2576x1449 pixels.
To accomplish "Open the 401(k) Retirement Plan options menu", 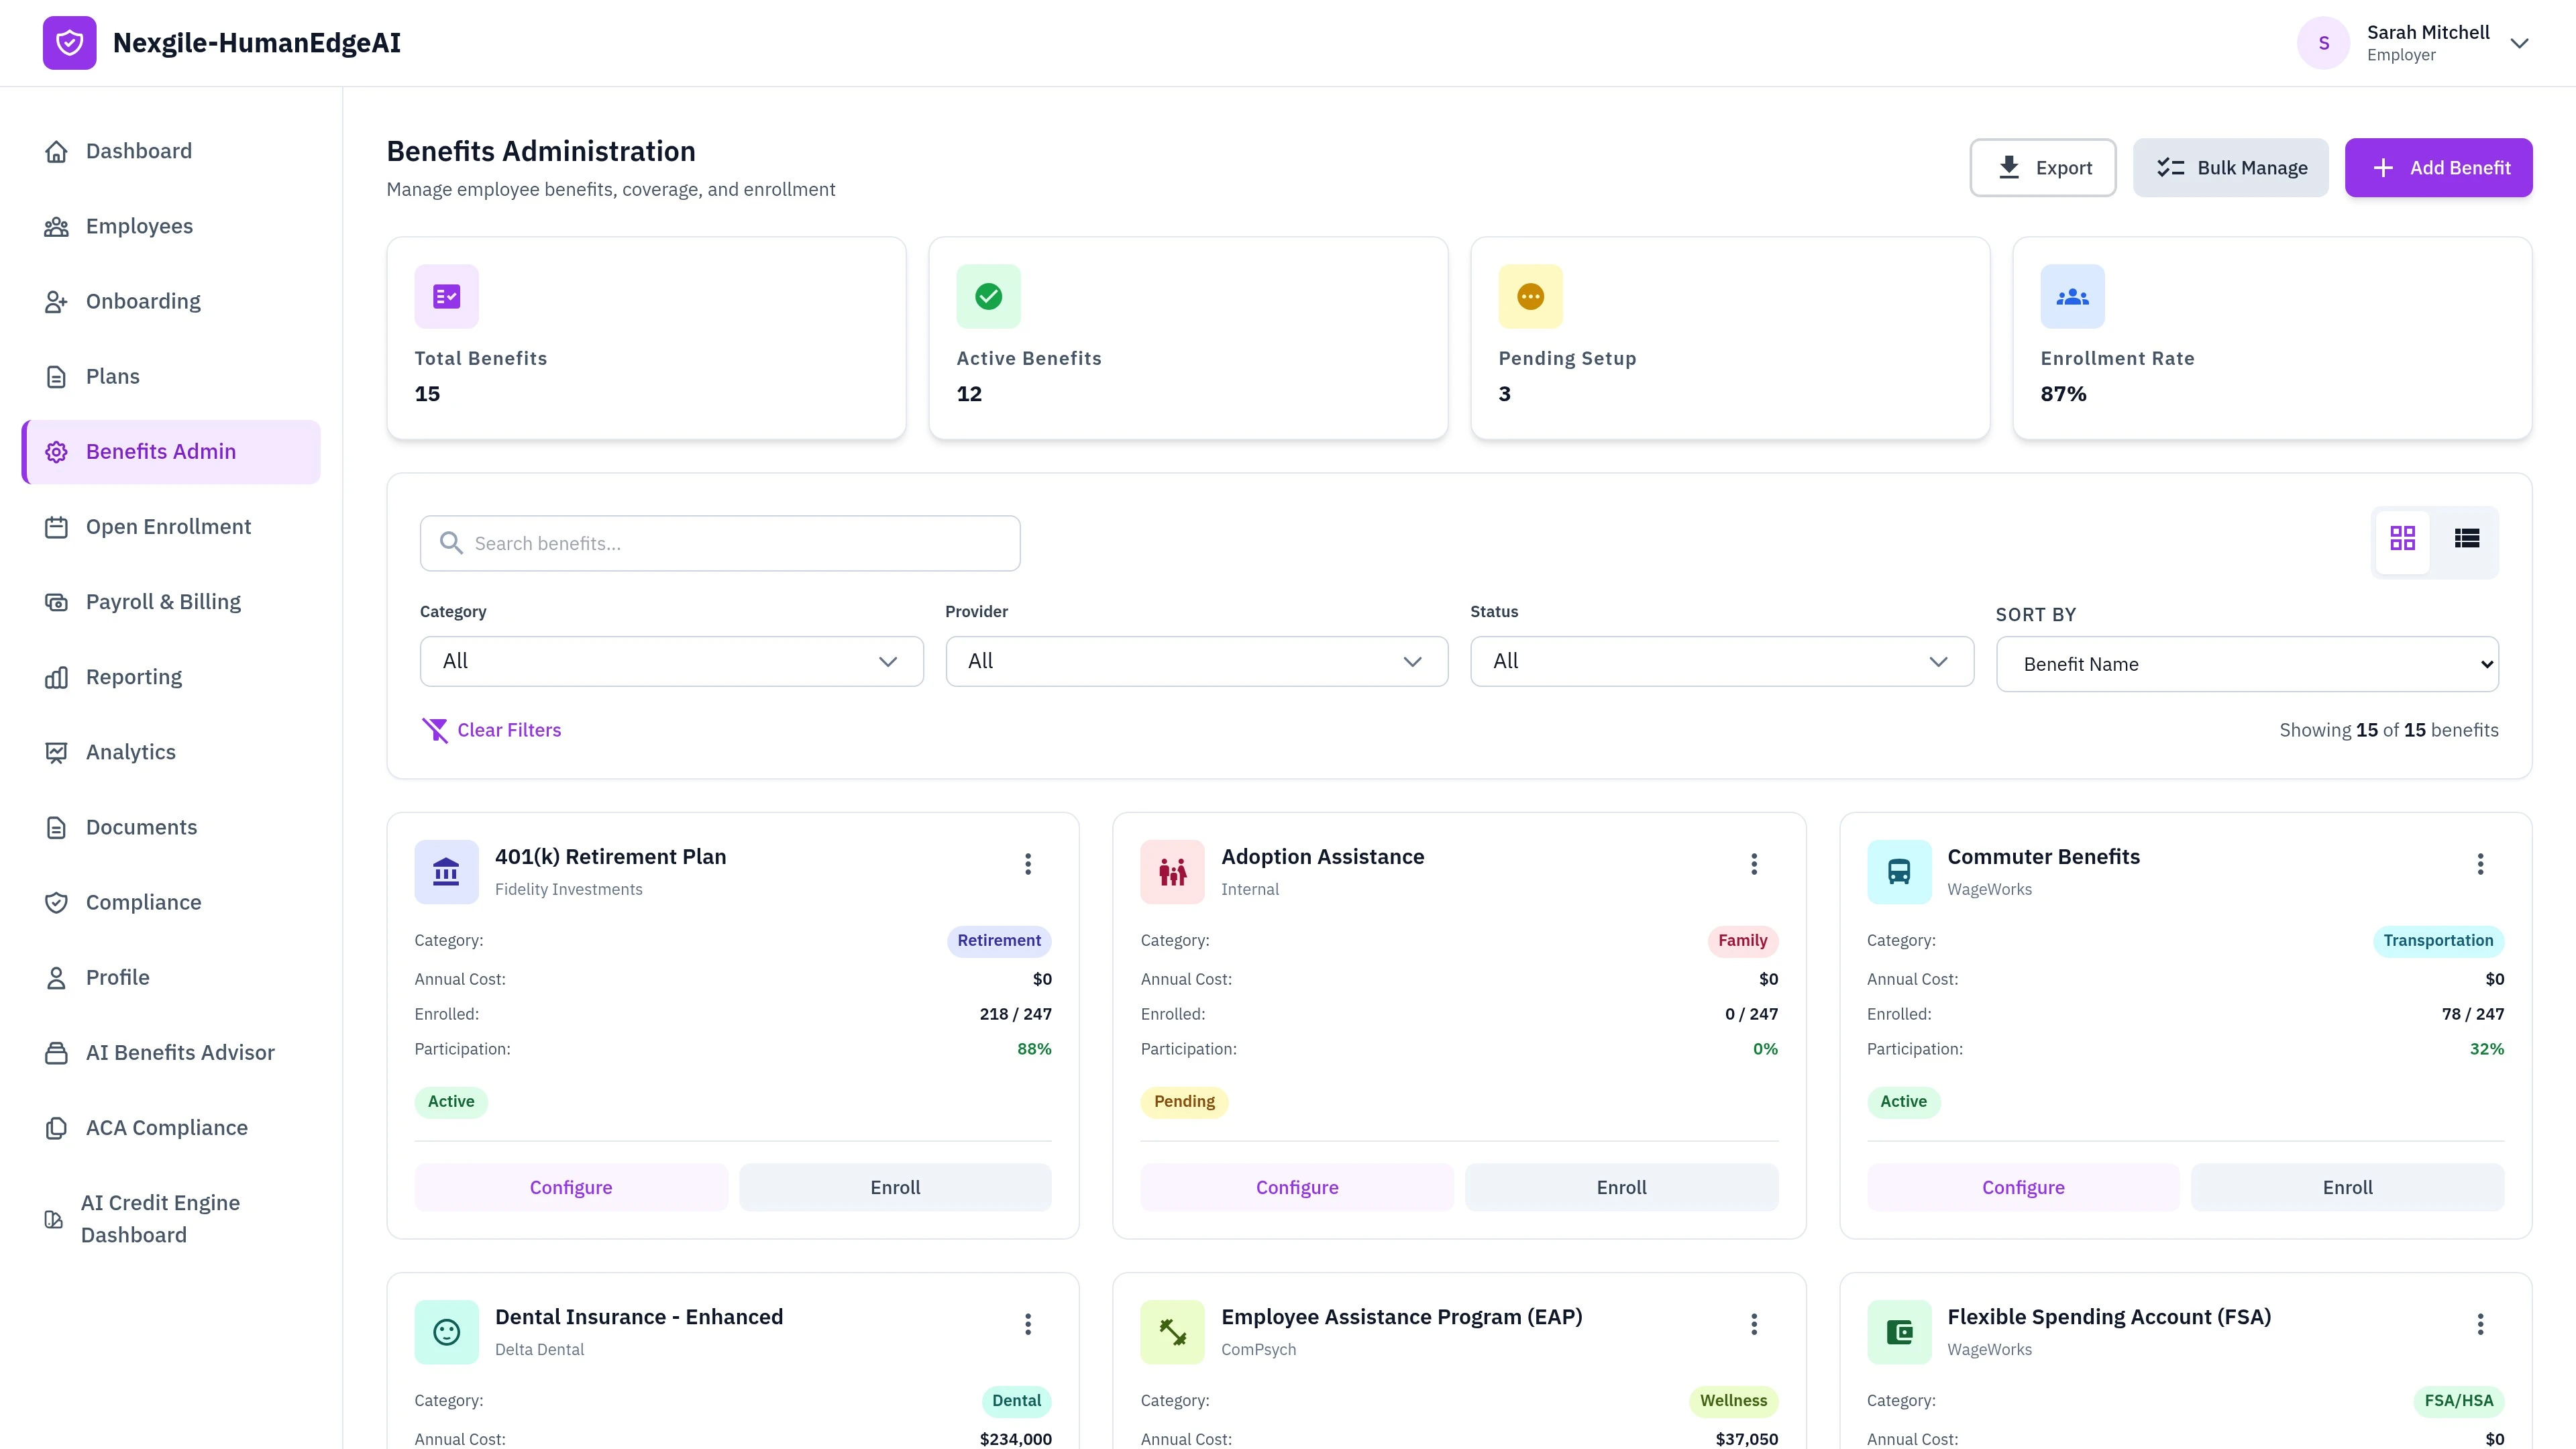I will pyautogui.click(x=1027, y=863).
